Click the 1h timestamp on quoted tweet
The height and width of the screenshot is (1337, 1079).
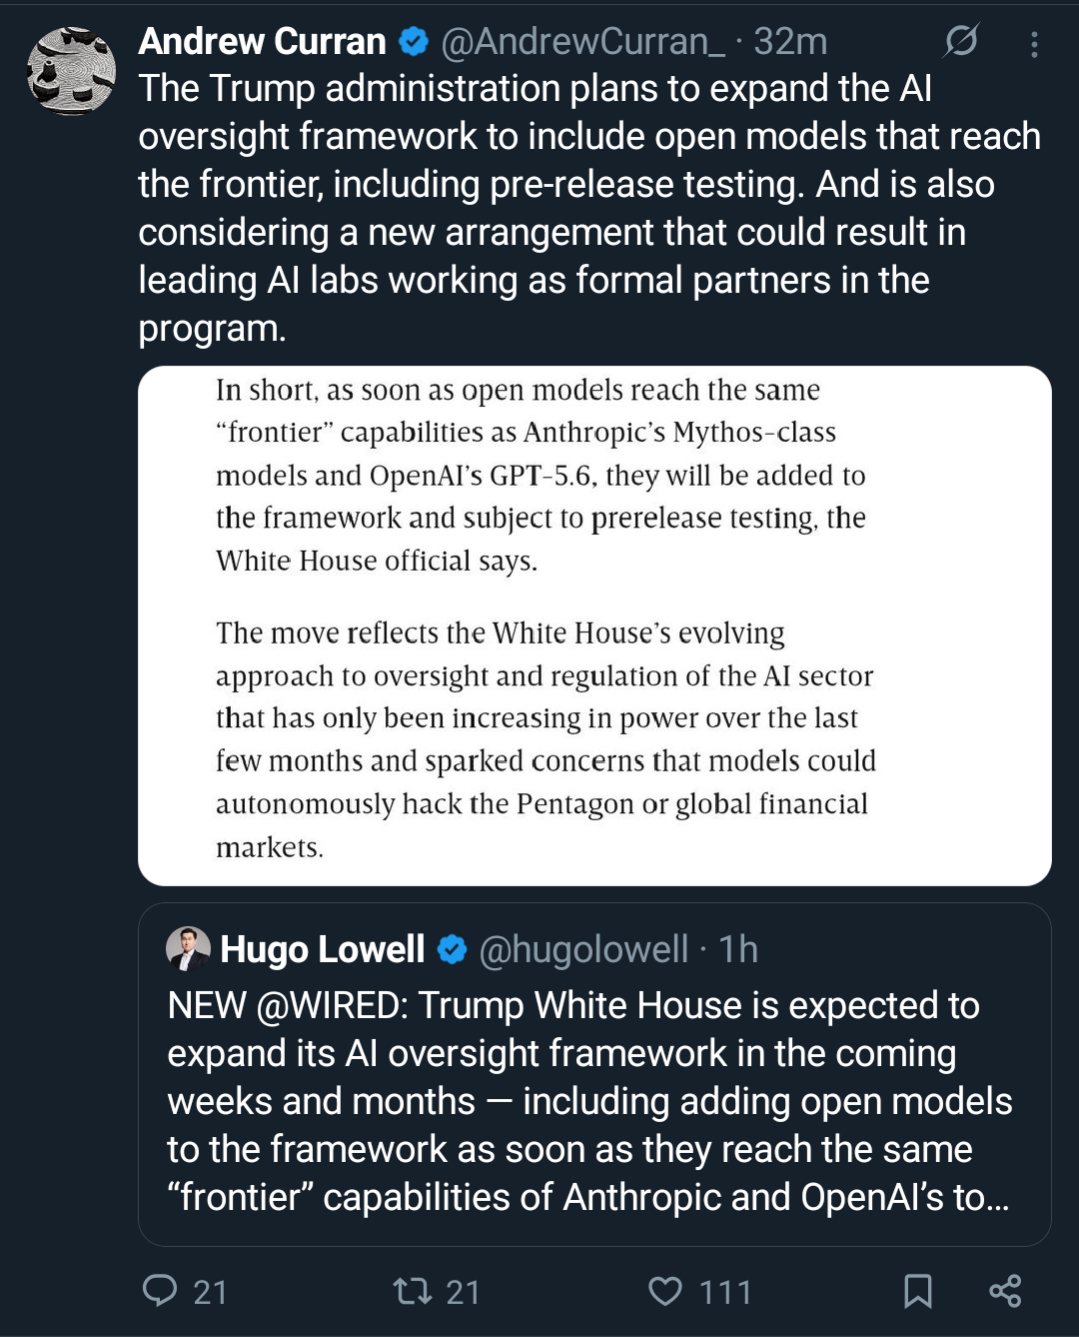(x=738, y=949)
